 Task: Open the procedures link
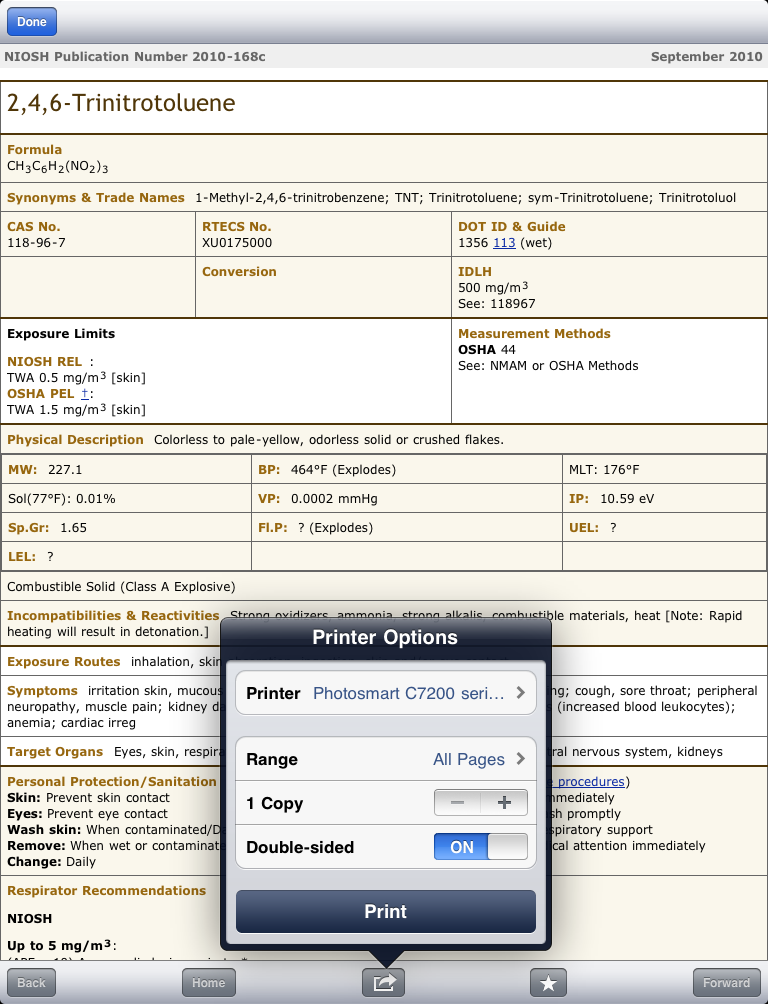point(590,781)
